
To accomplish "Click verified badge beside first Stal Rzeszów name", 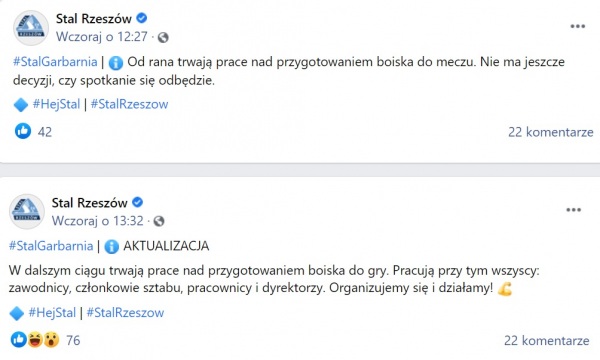I will pyautogui.click(x=142, y=18).
